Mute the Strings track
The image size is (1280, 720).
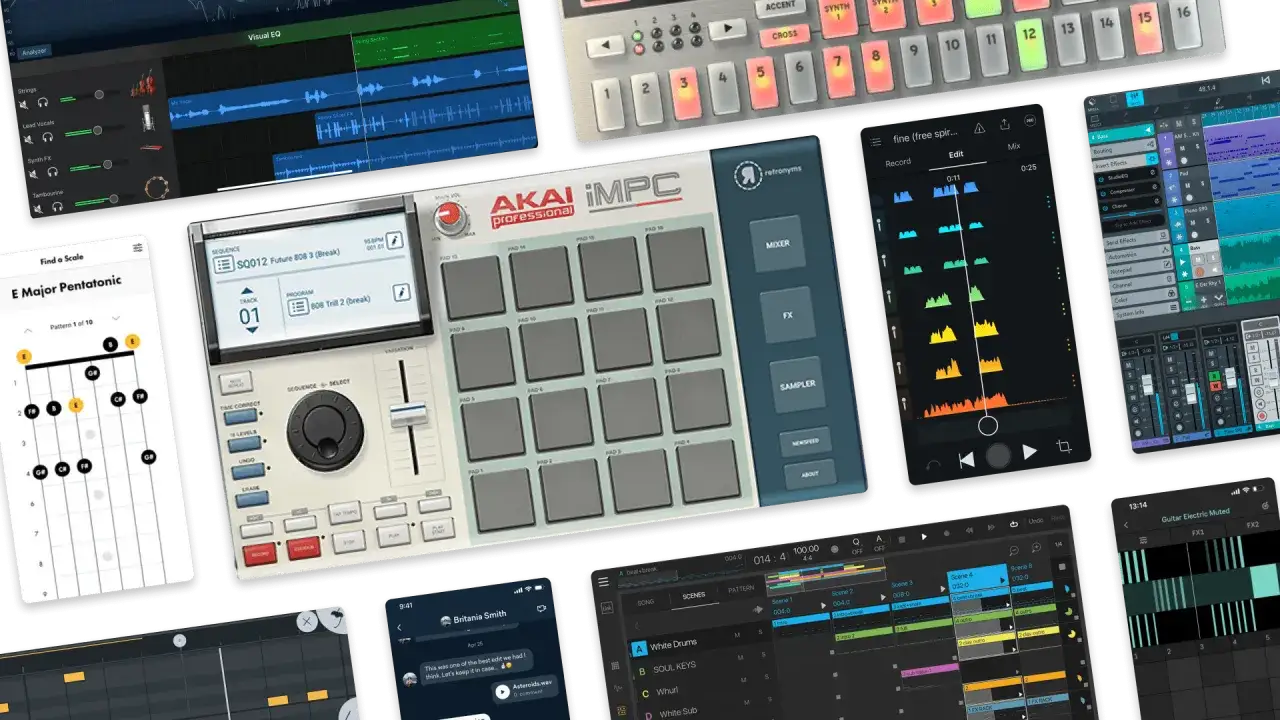point(23,103)
